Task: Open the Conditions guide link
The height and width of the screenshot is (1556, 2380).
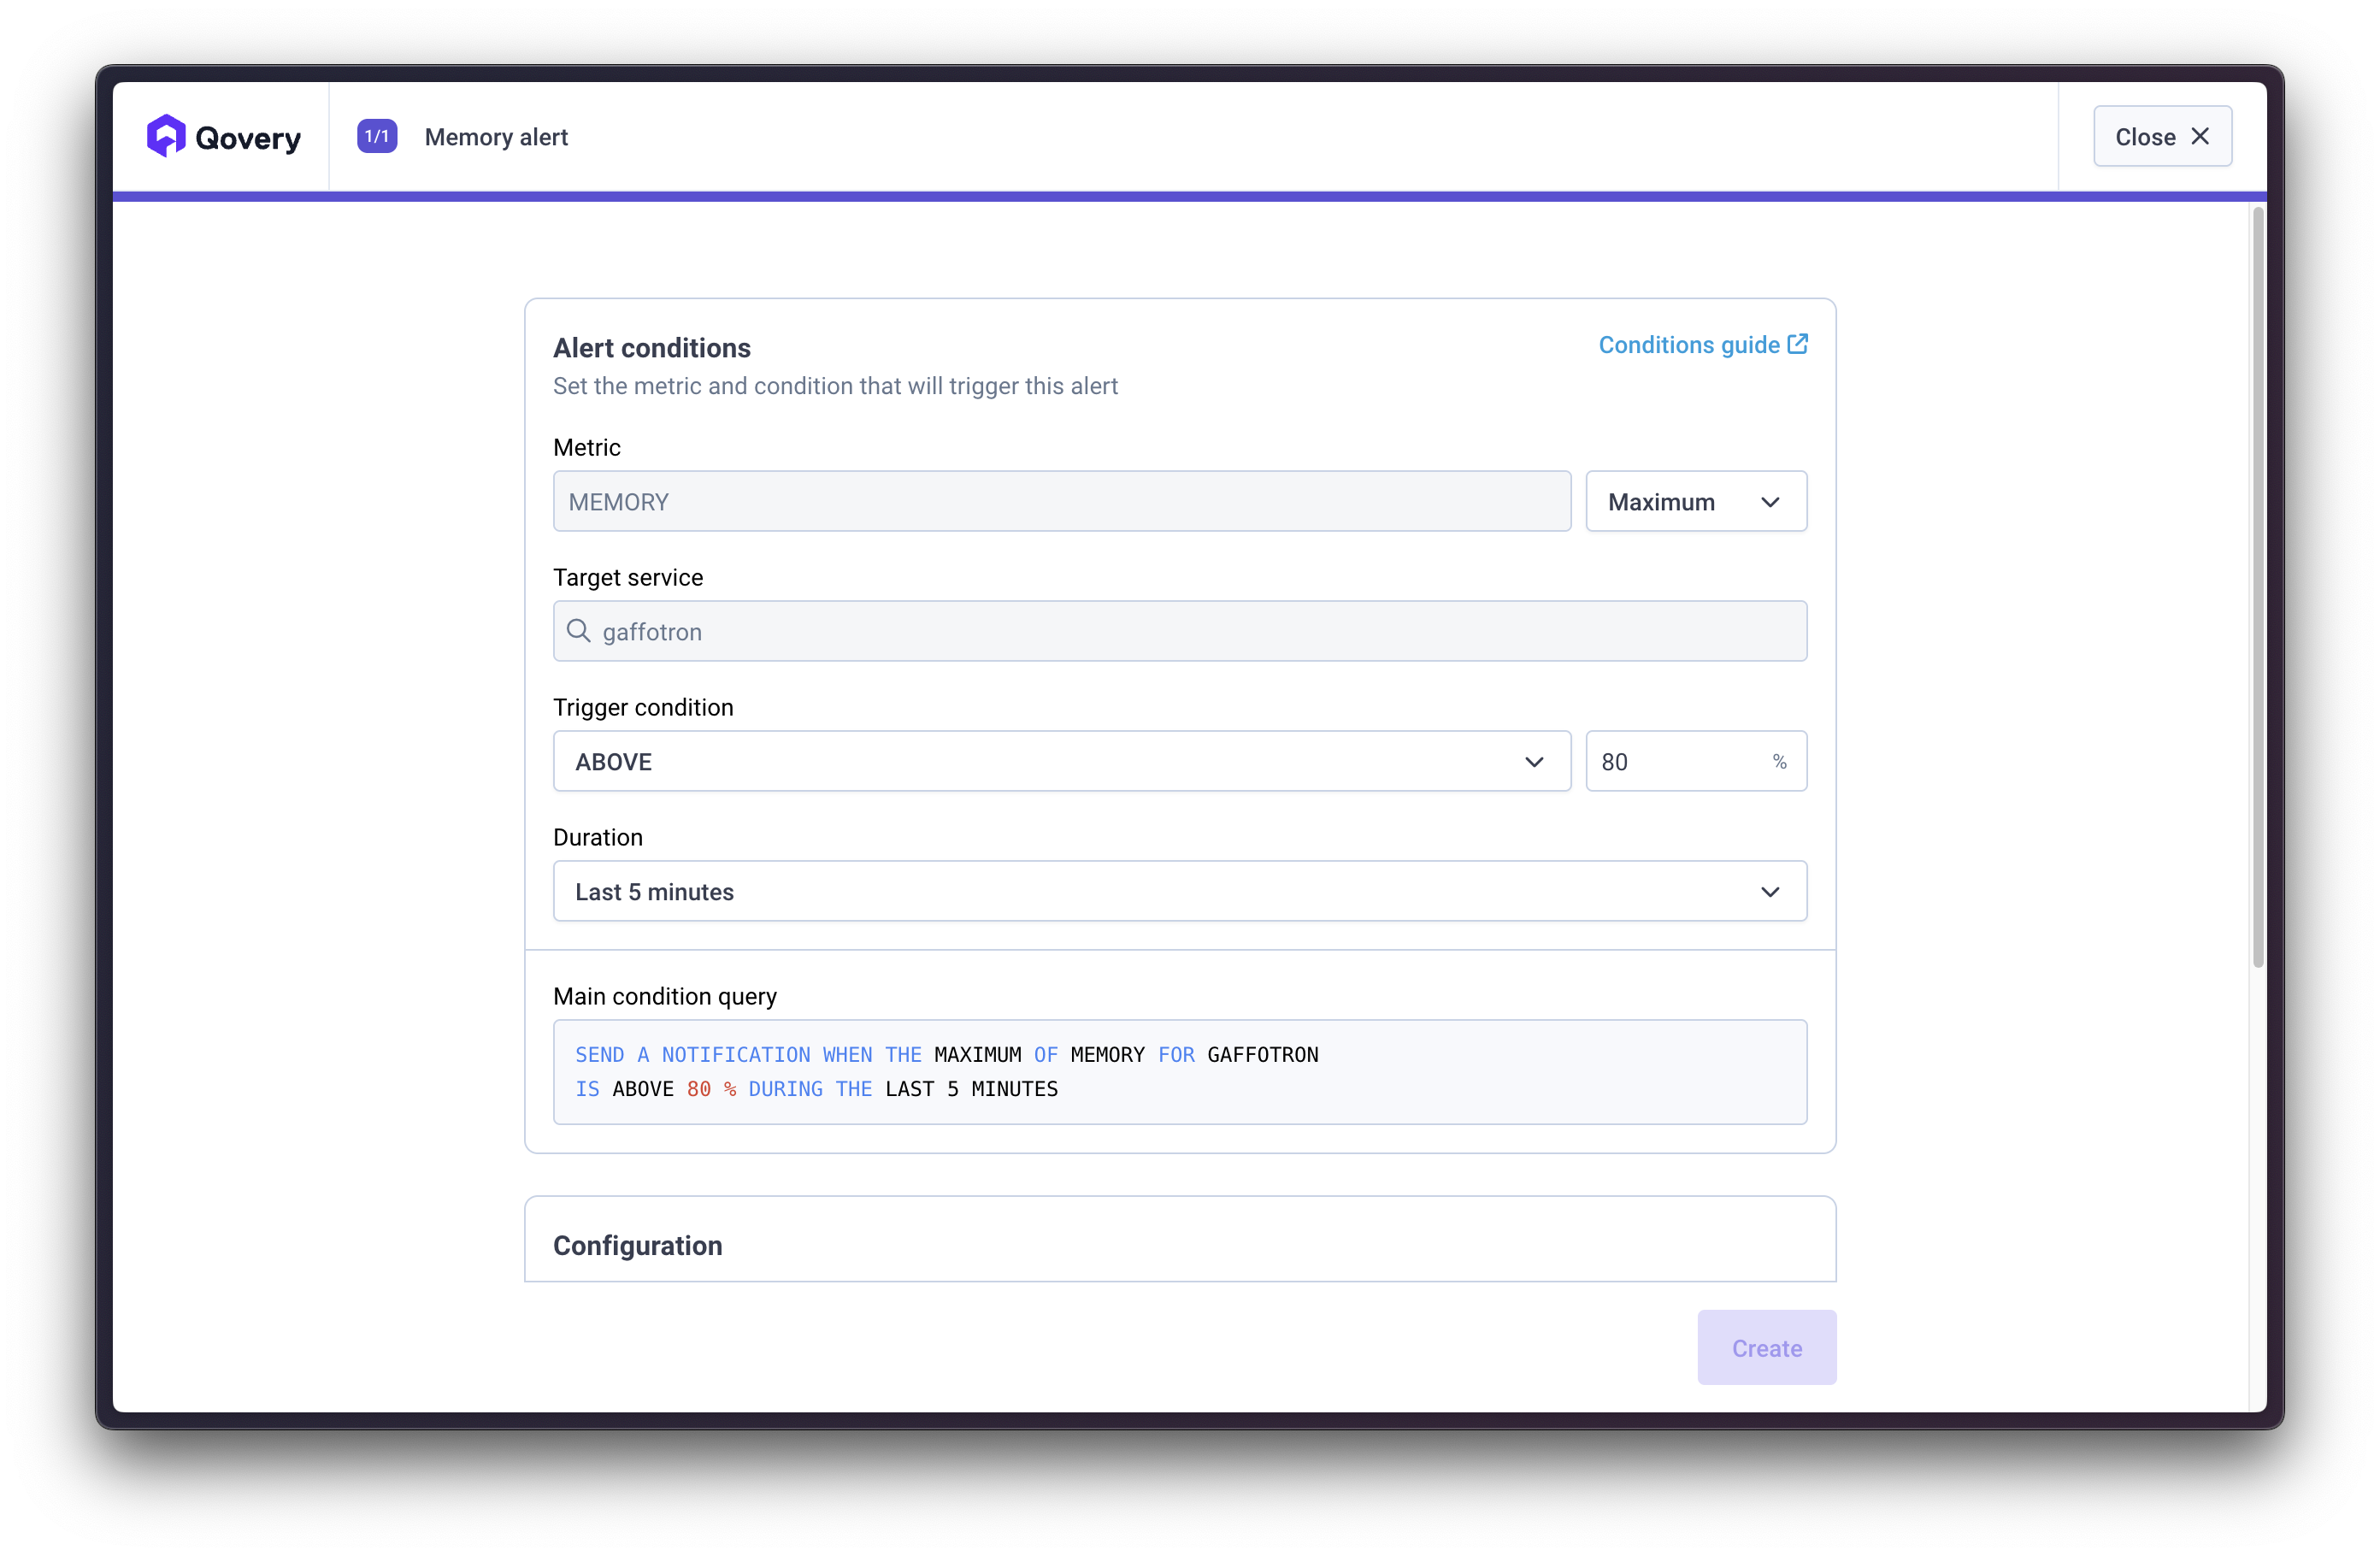Action: [x=1688, y=344]
